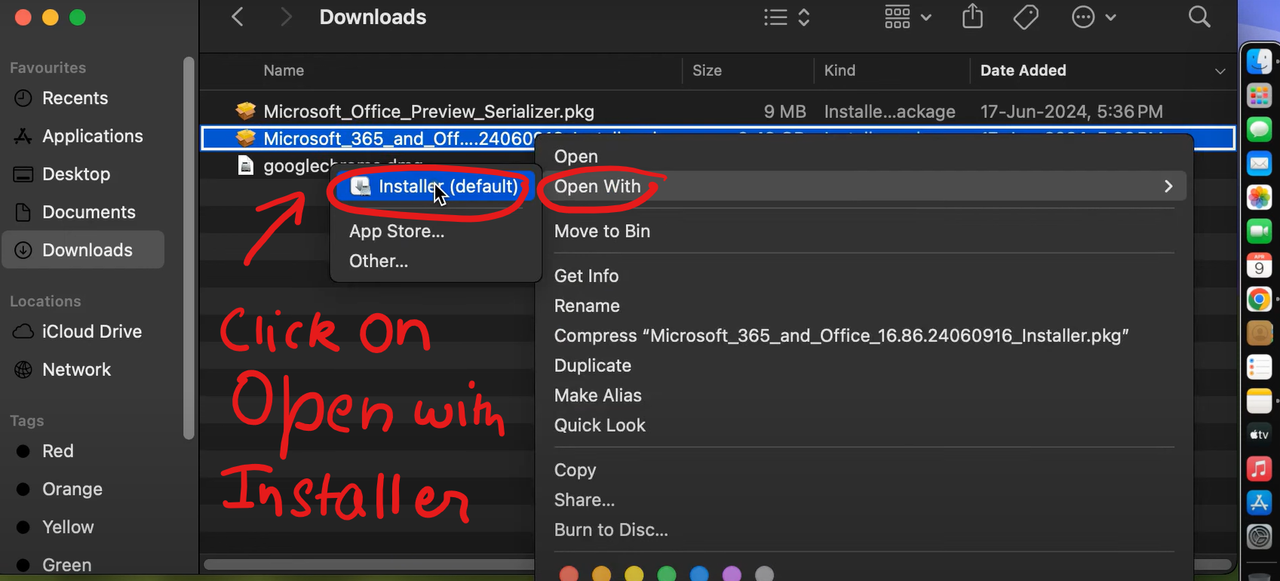Open the Music app from the Dock
The width and height of the screenshot is (1280, 581).
[1259, 468]
